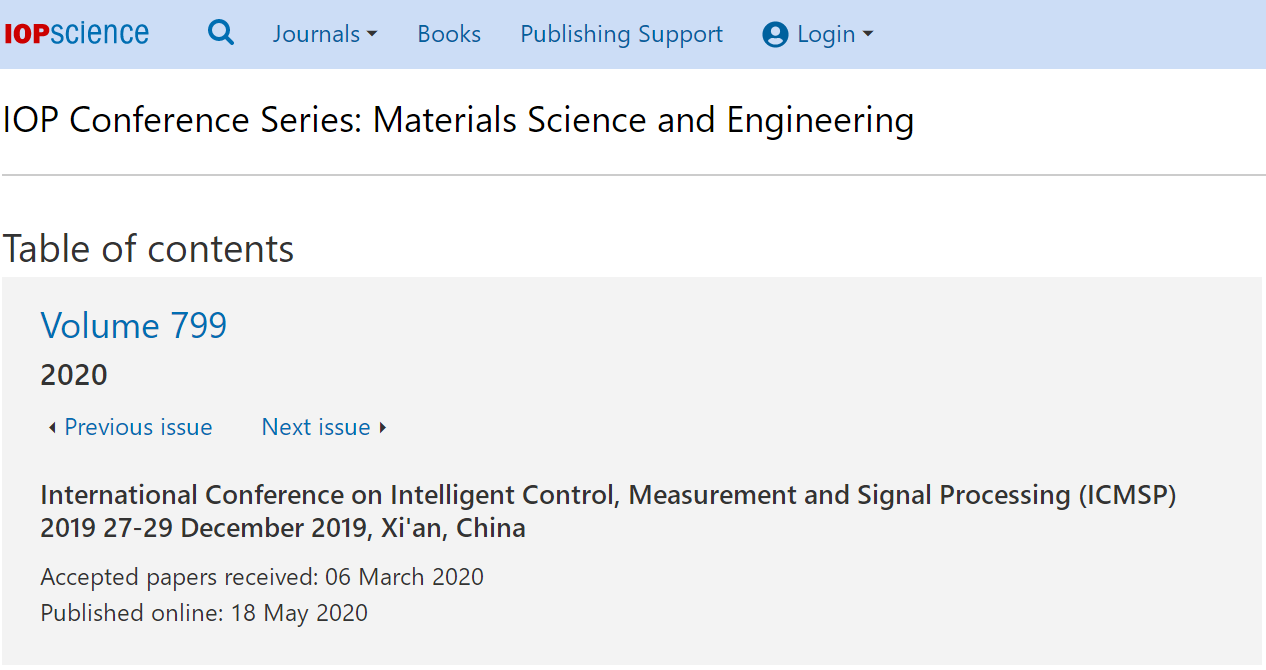Open the Journals menu
Viewport: 1266px width, 670px height.
pyautogui.click(x=325, y=34)
